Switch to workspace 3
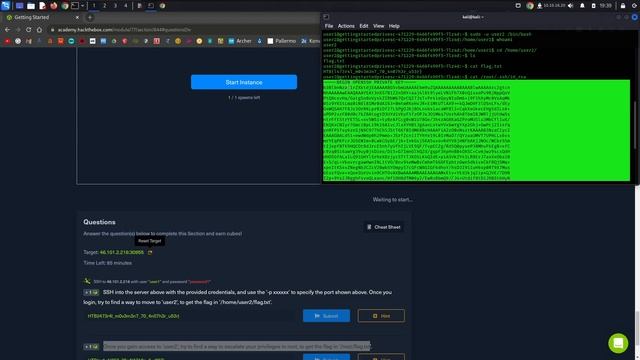640x360 pixels. coord(115,6)
